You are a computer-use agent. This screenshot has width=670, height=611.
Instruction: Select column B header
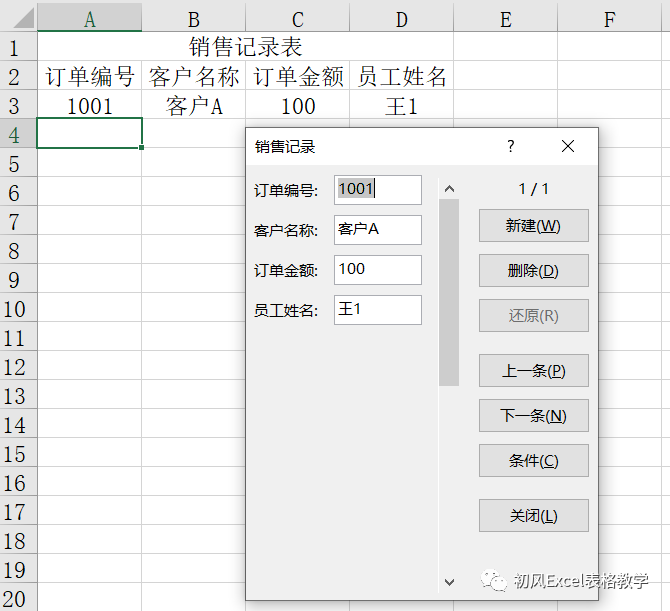click(194, 19)
